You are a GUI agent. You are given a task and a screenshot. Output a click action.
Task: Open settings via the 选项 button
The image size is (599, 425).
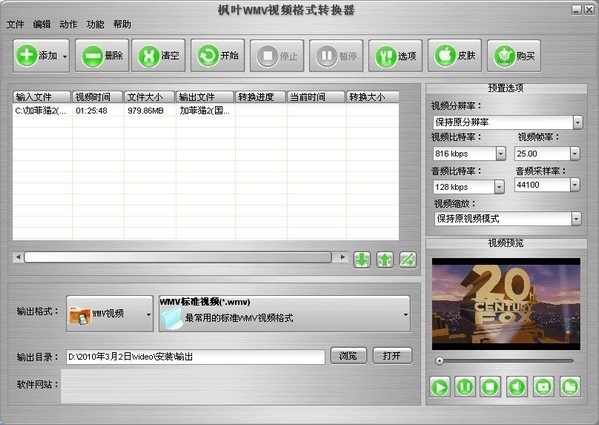point(395,56)
